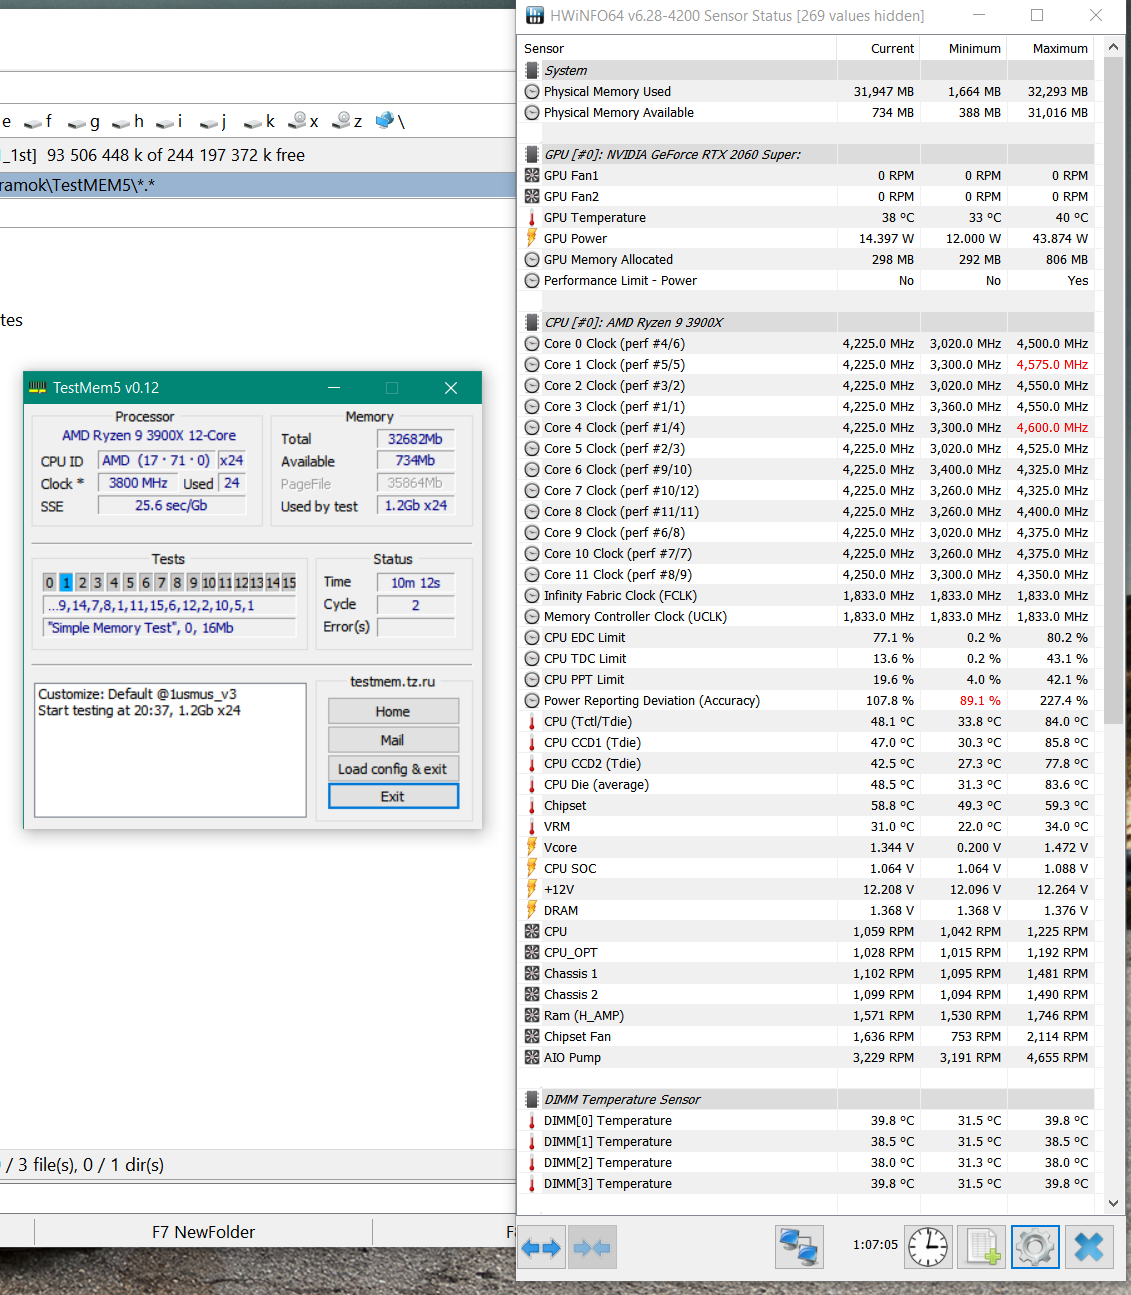Click the testmem.tz.ru label in TestMem5

[392, 682]
